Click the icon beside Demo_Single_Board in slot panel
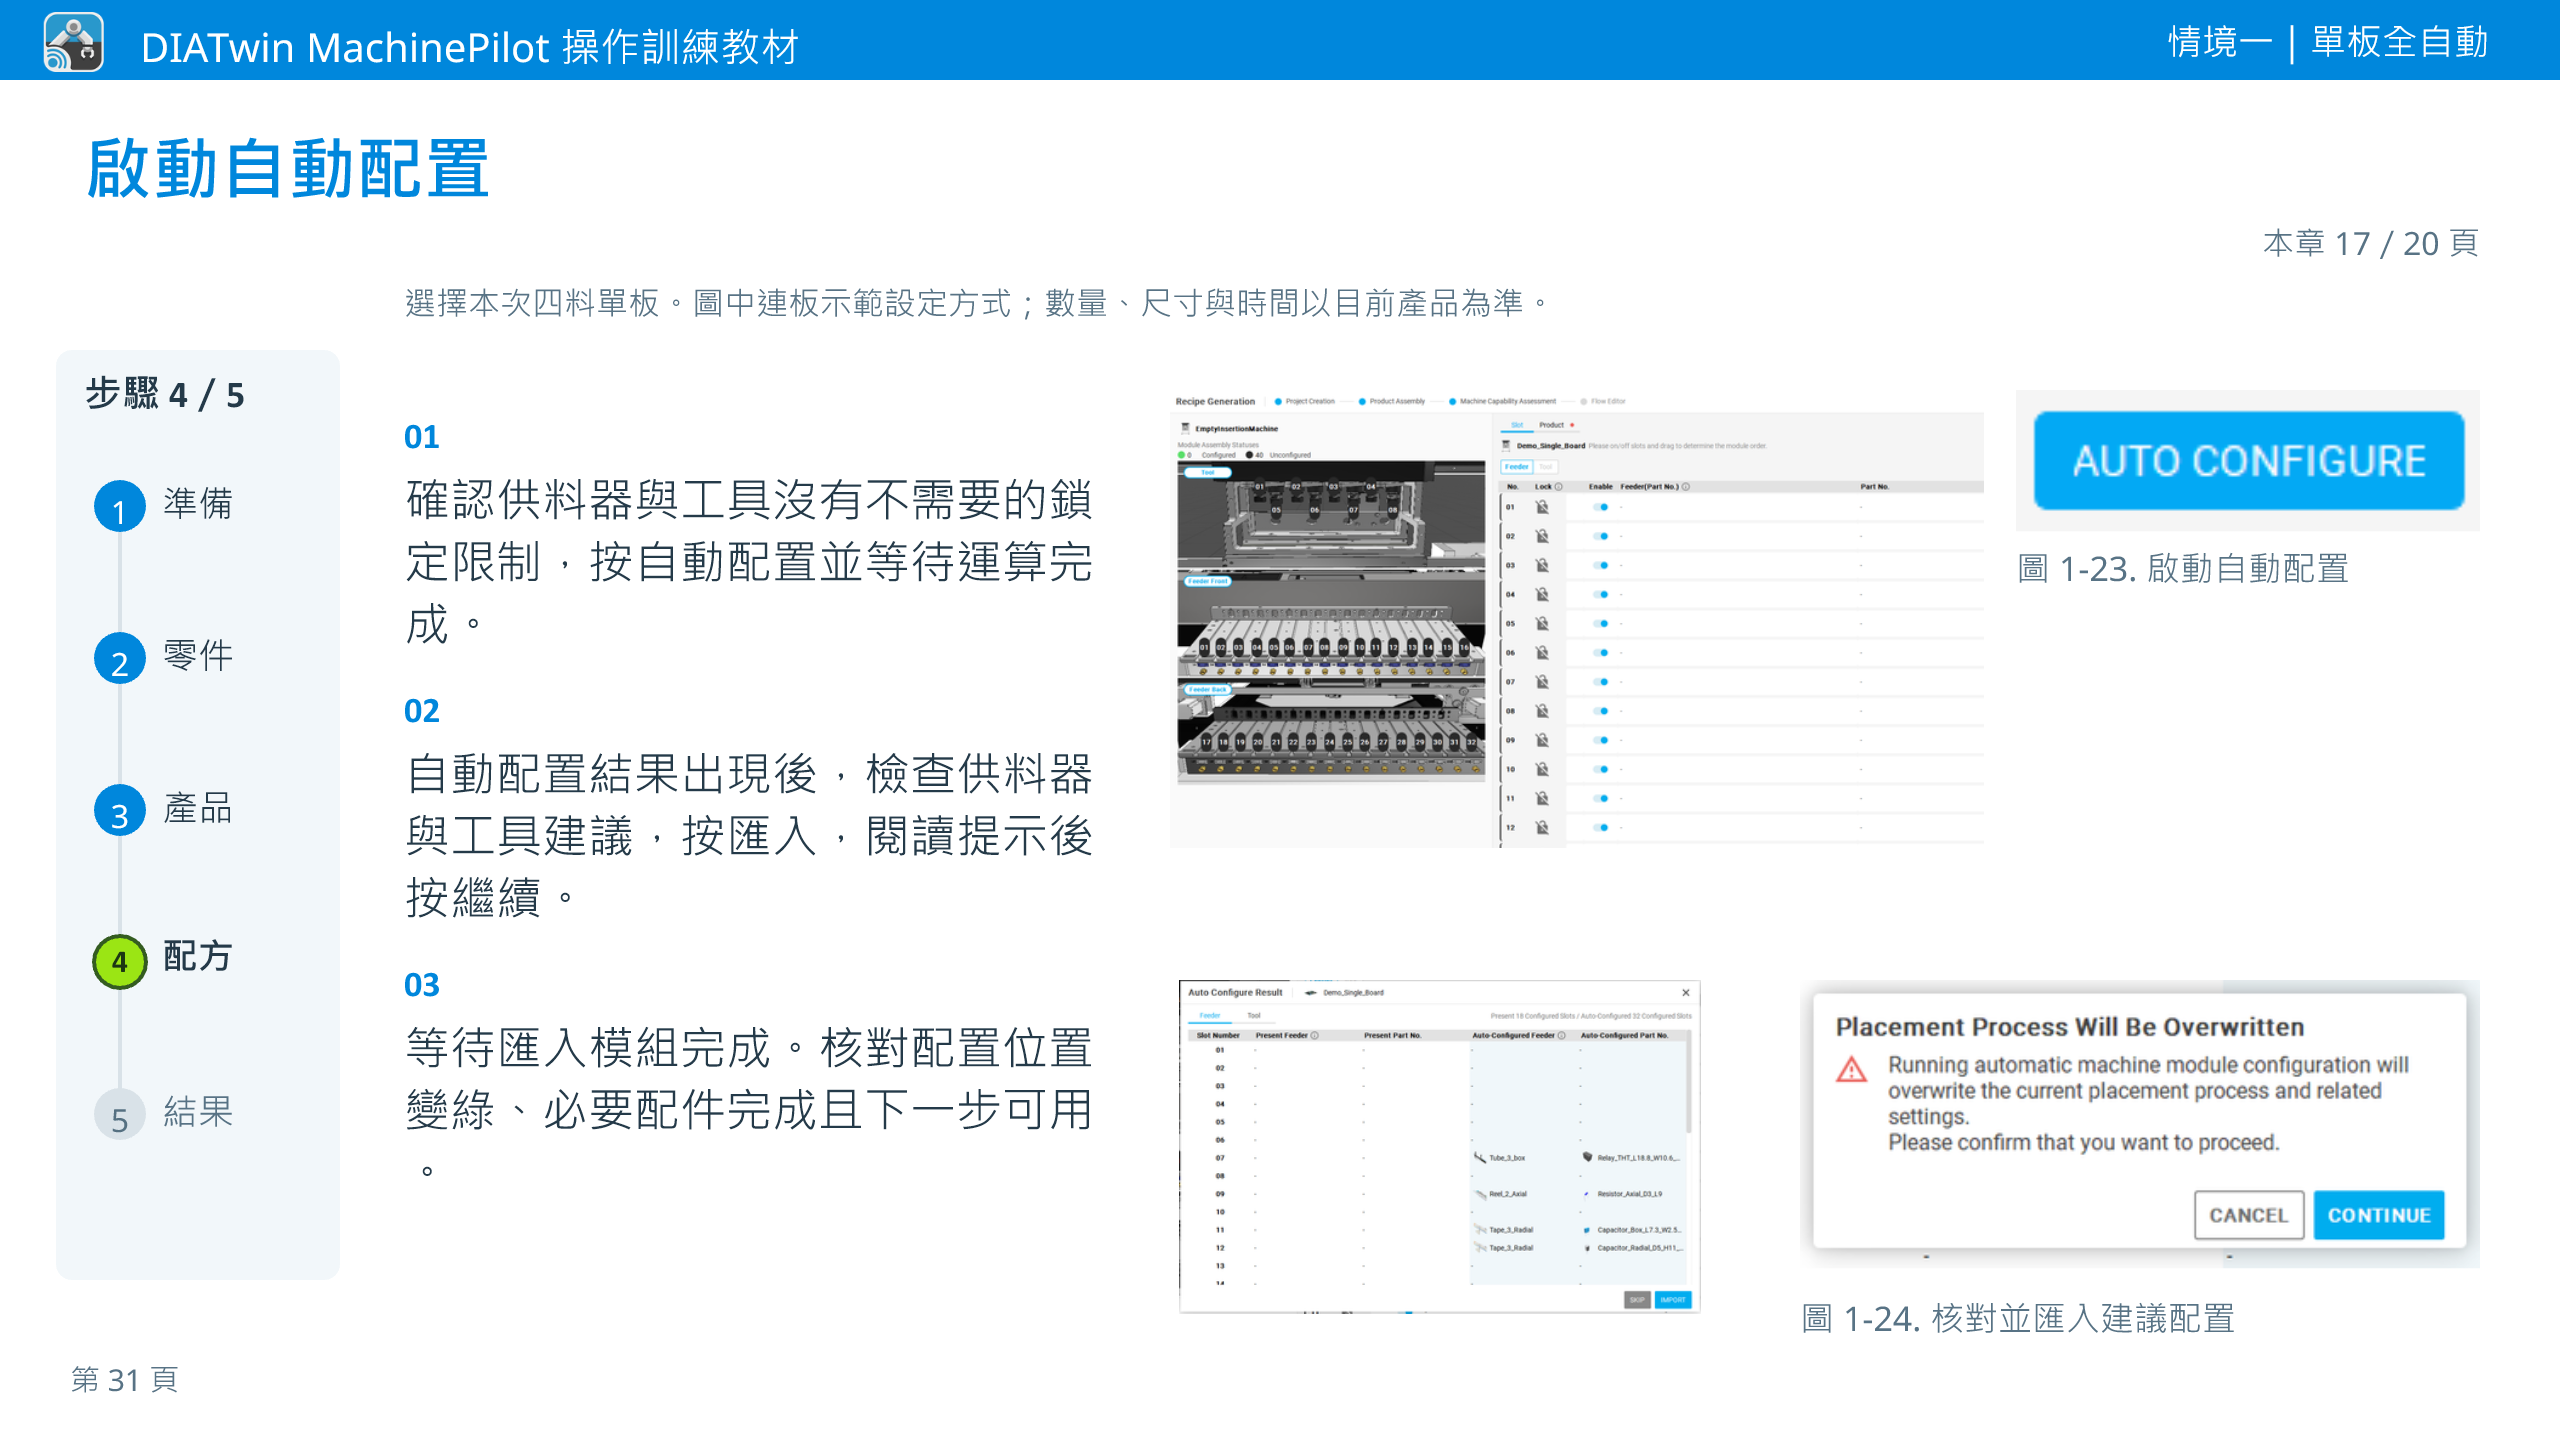Viewport: 2560px width, 1440px height. pos(1506,445)
